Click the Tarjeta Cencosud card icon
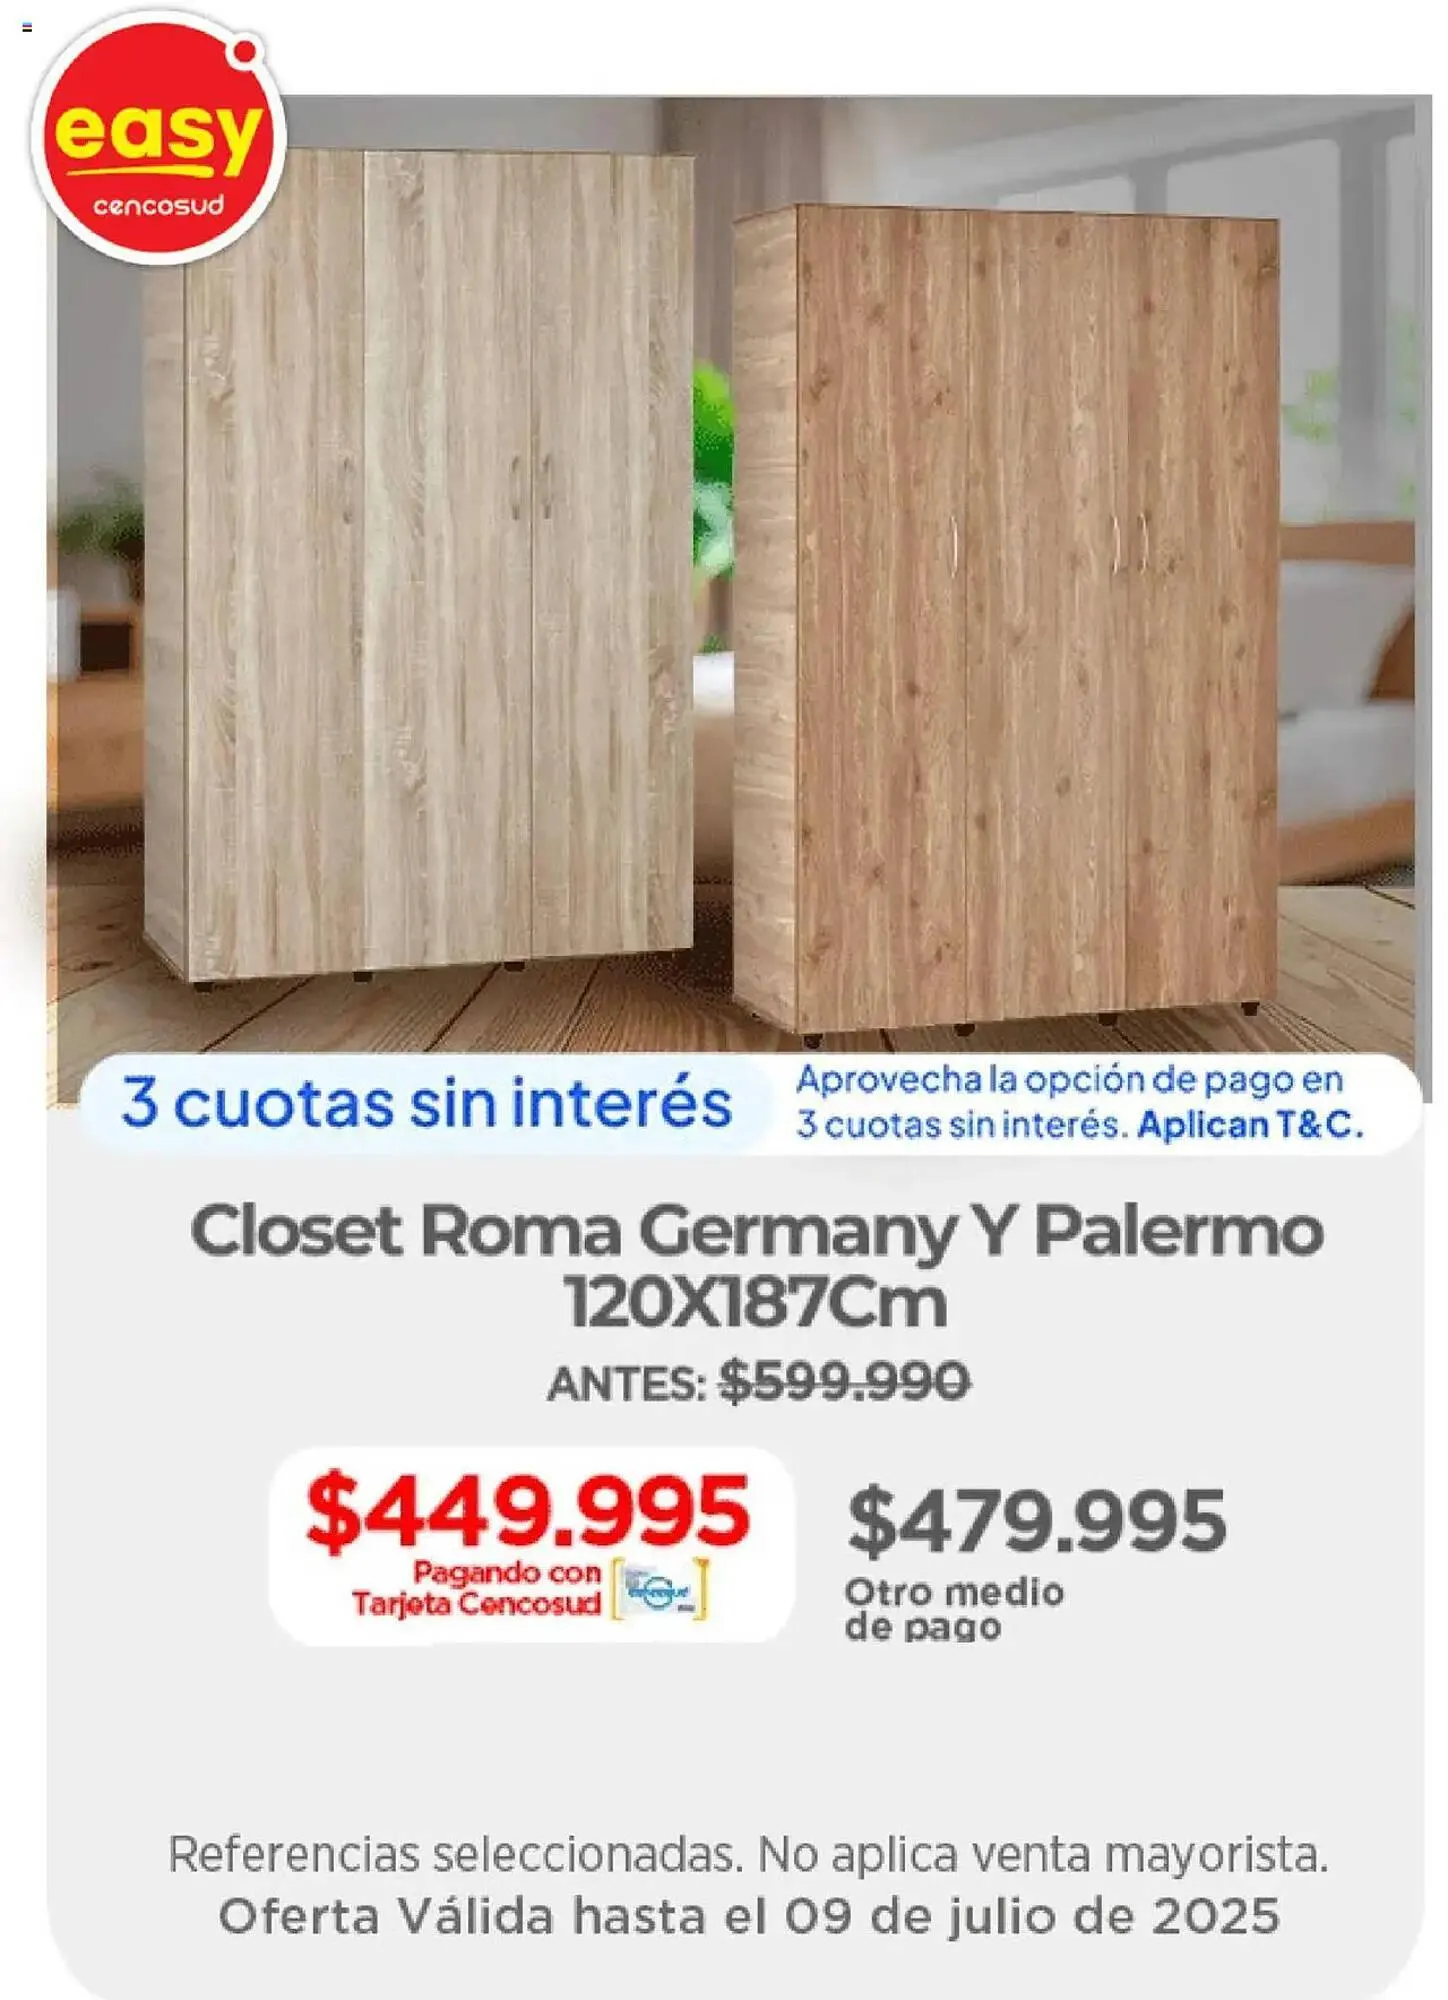Viewport: 1448px width, 2000px height. click(660, 1589)
